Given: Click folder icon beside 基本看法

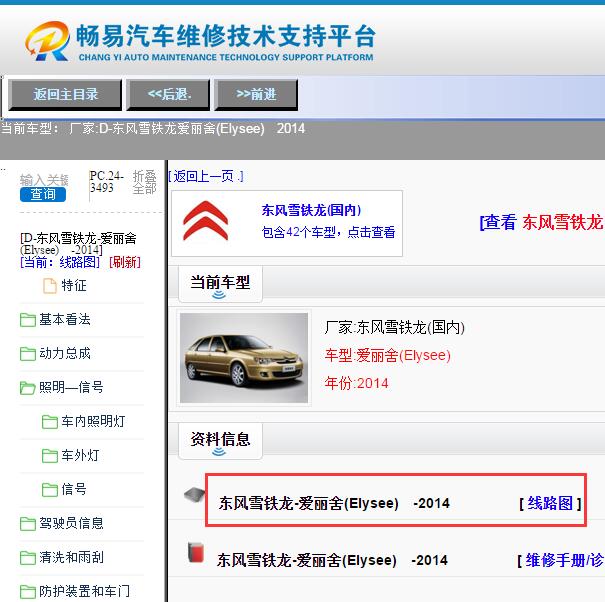Looking at the screenshot, I should coord(28,320).
